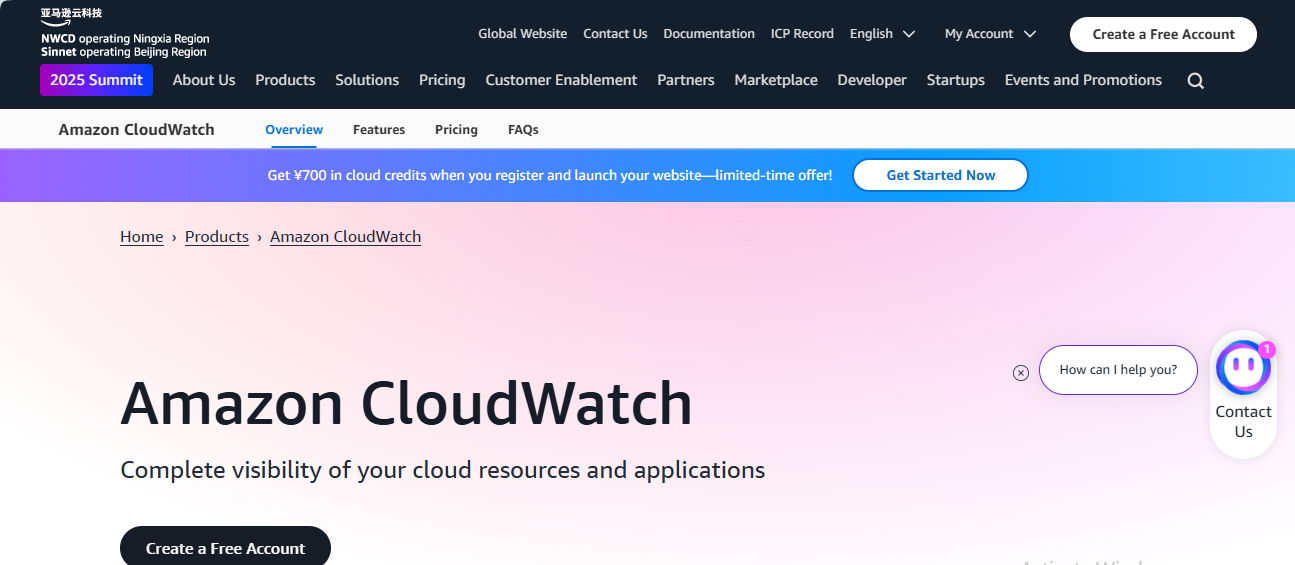Open the ICP Record link

(x=802, y=34)
